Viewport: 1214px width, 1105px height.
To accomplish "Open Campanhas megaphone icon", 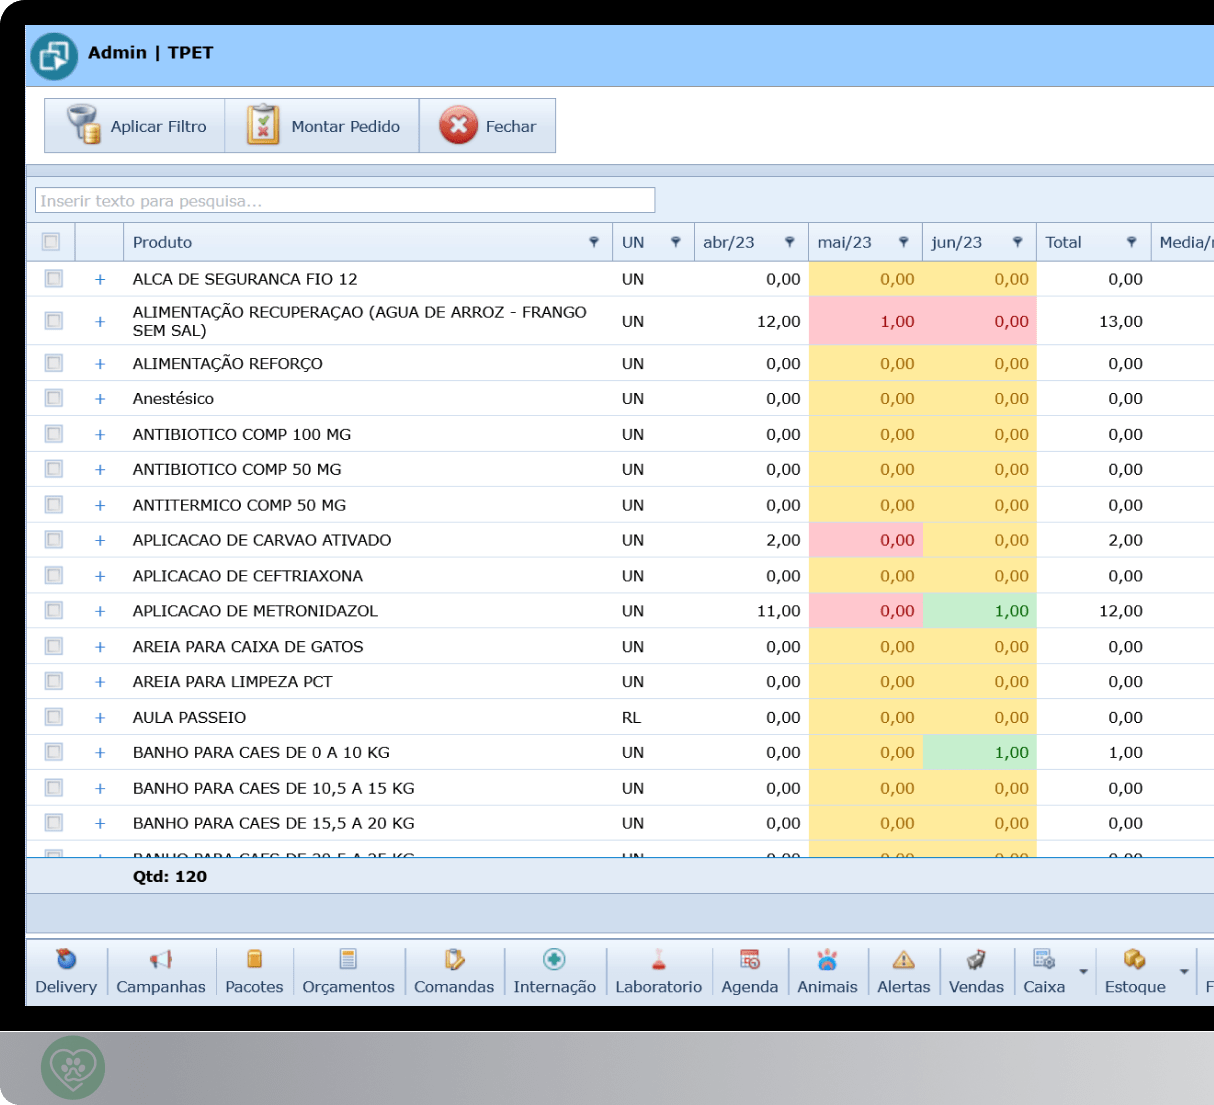I will tap(160, 960).
